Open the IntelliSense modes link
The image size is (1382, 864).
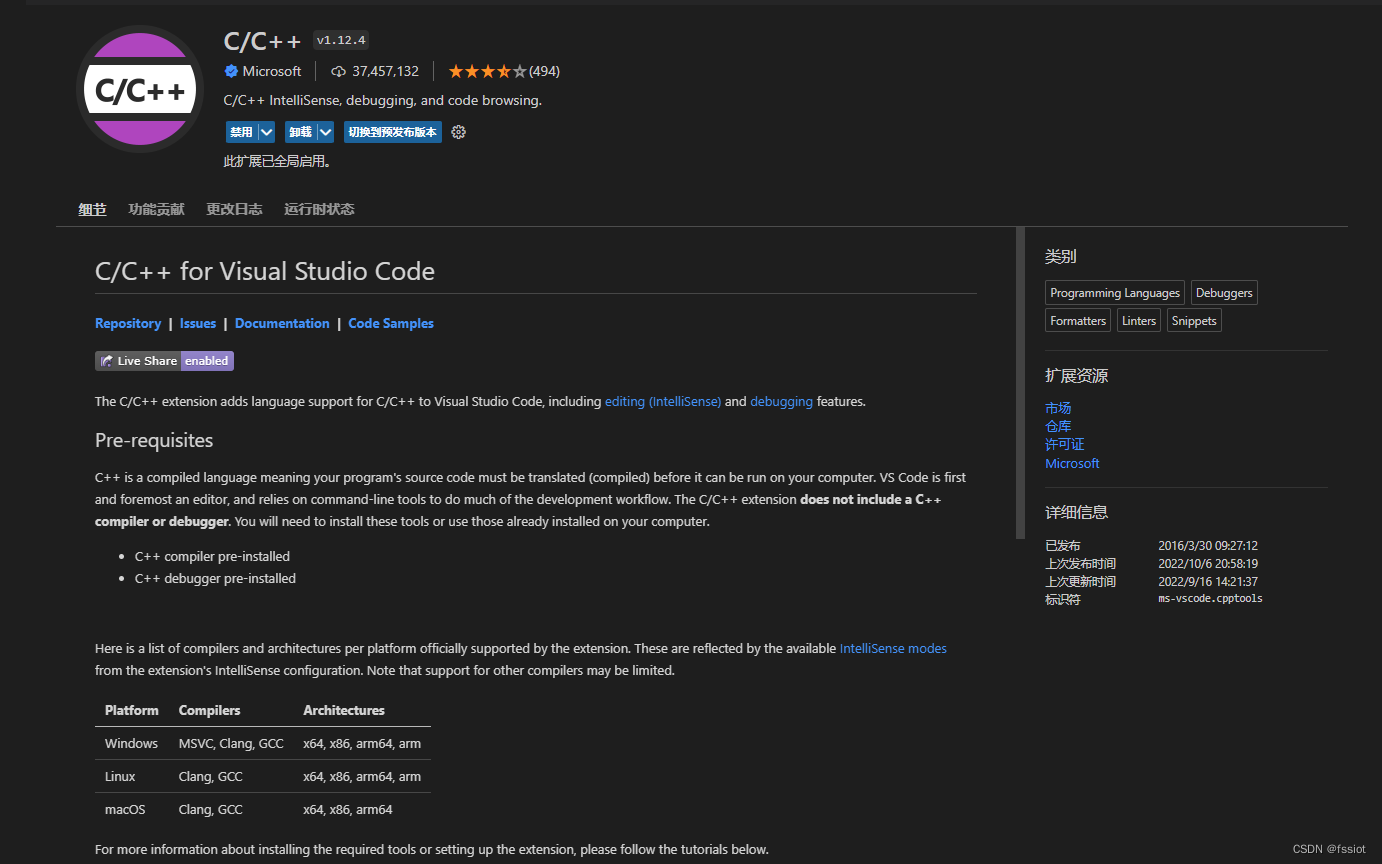893,648
